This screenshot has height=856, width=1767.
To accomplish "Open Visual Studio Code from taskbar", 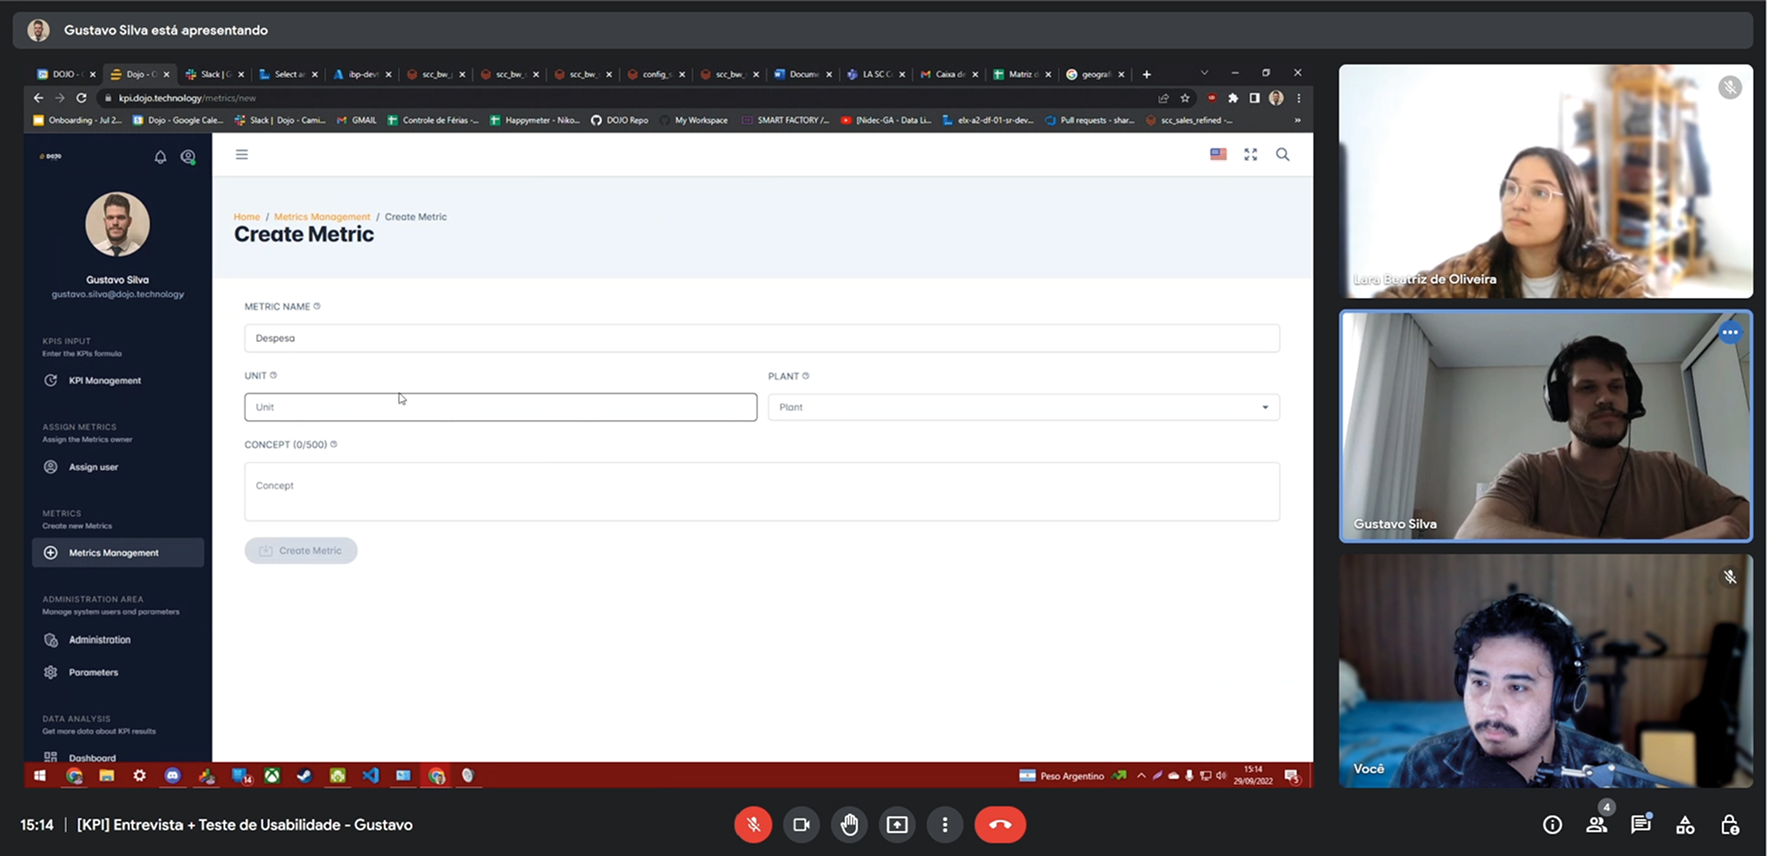I will click(x=370, y=776).
